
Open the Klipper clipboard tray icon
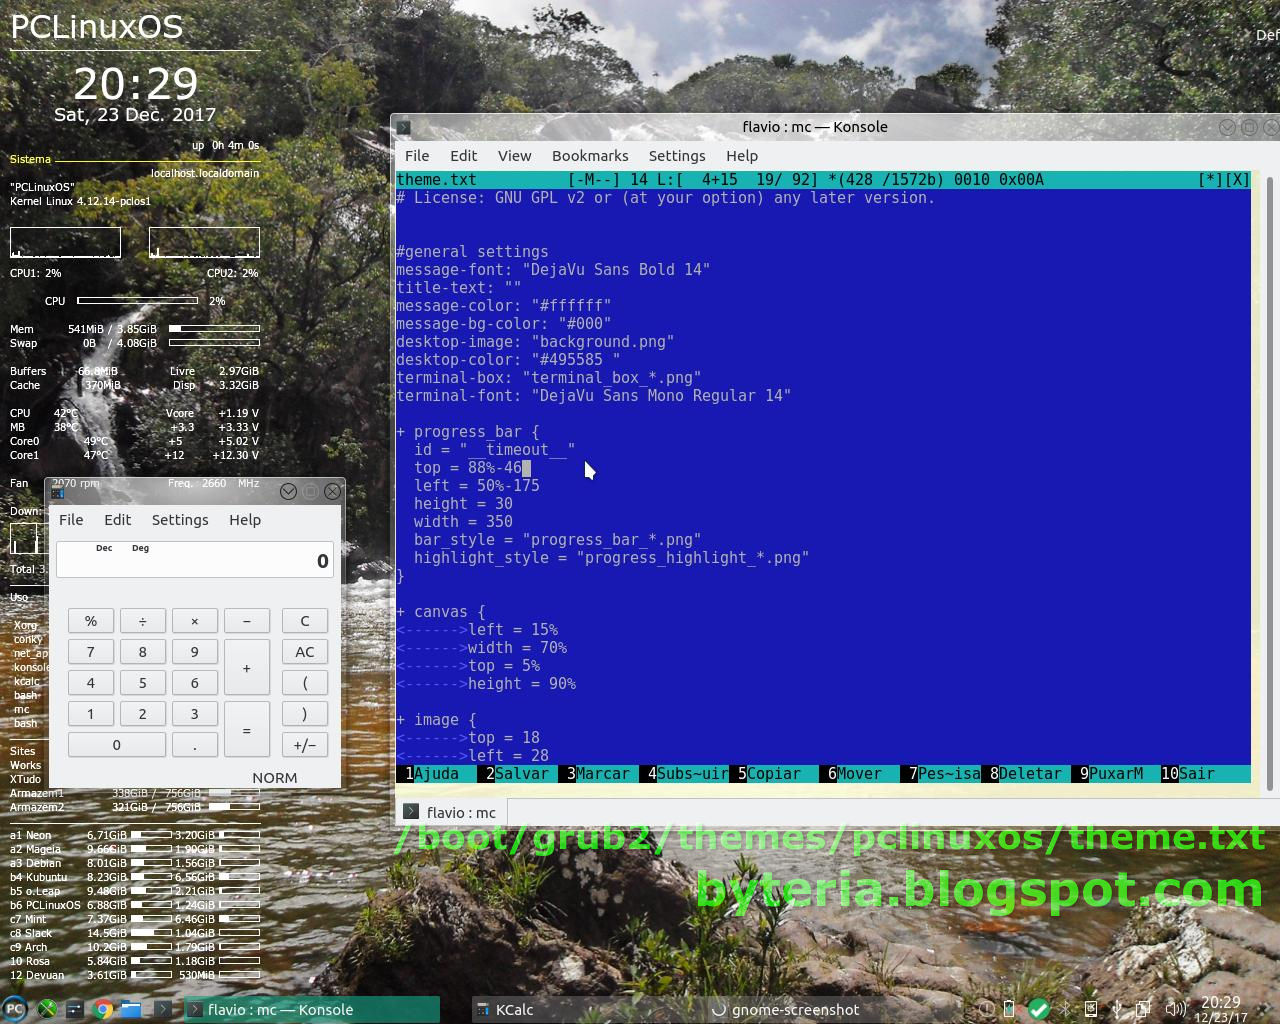pos(1143,1009)
